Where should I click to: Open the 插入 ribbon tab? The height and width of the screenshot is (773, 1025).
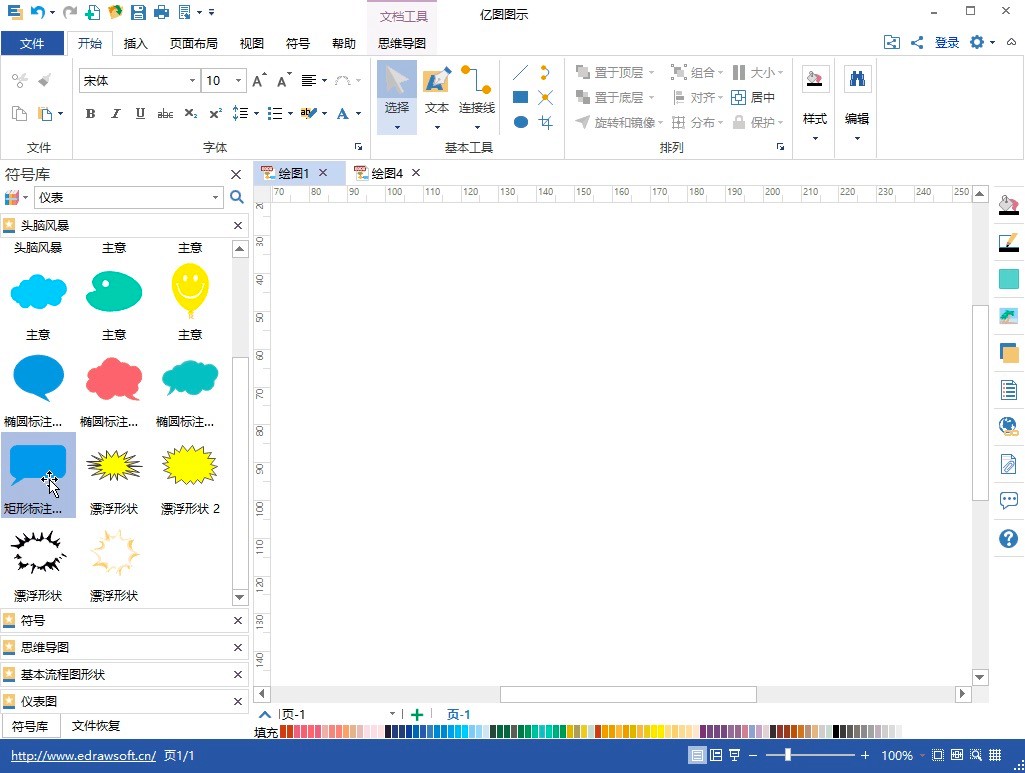pos(135,44)
